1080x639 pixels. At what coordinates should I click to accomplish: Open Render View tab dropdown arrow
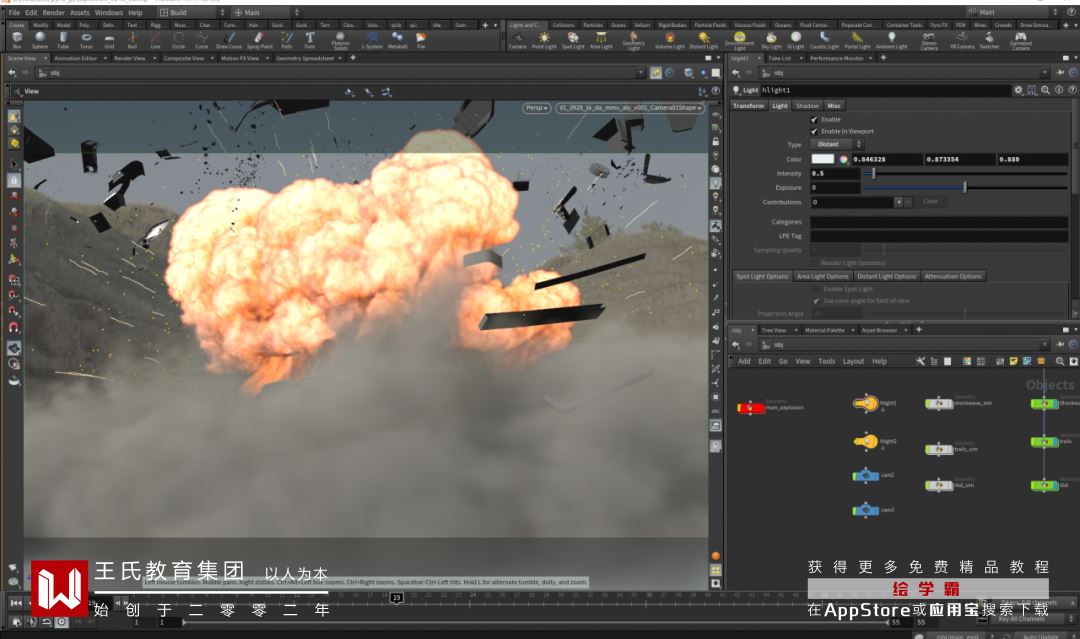coord(154,59)
